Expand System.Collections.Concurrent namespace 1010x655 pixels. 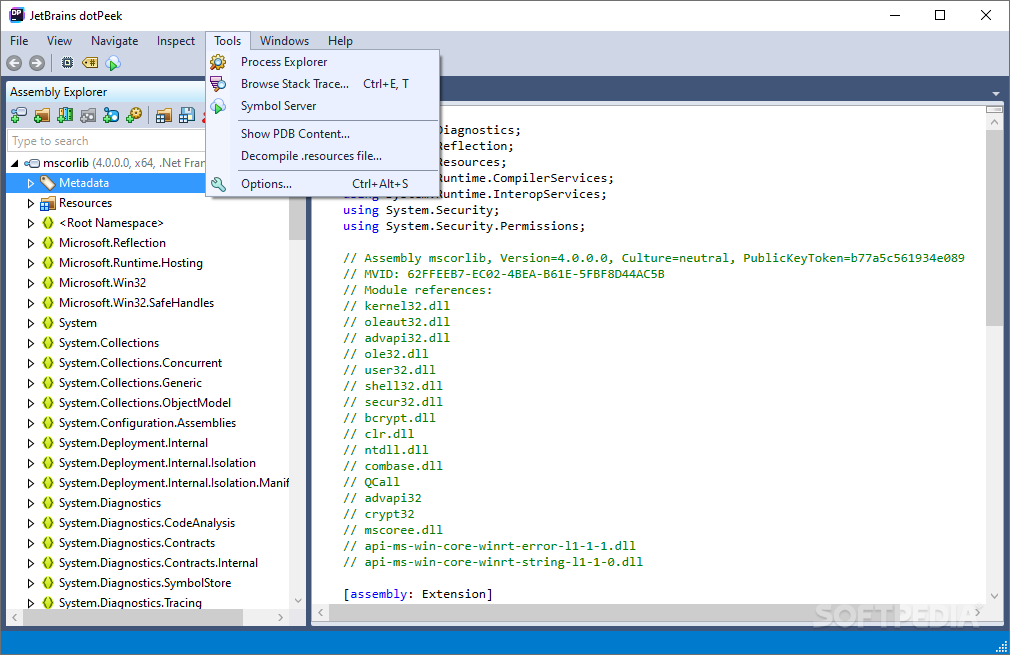pyautogui.click(x=30, y=363)
